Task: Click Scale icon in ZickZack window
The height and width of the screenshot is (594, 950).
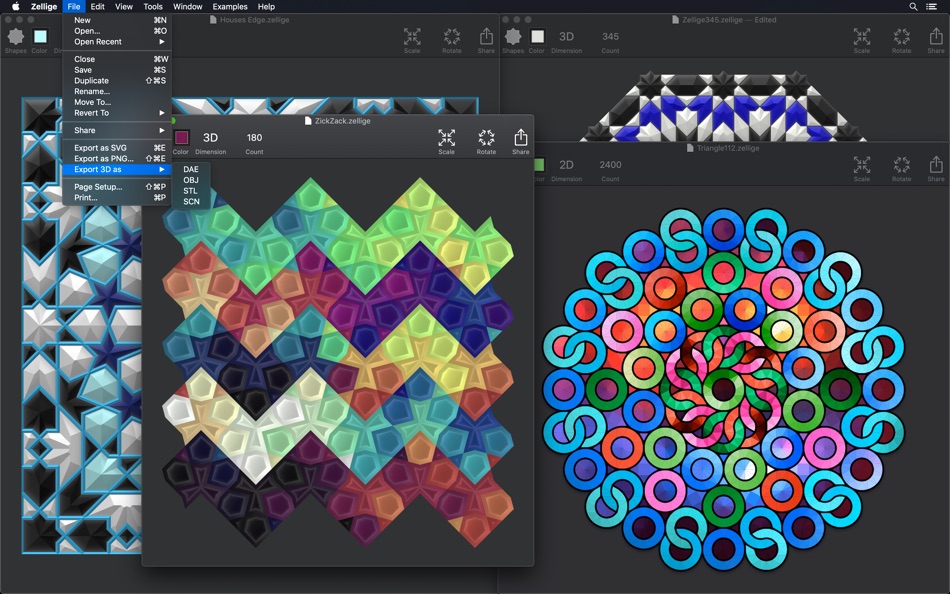Action: click(446, 139)
